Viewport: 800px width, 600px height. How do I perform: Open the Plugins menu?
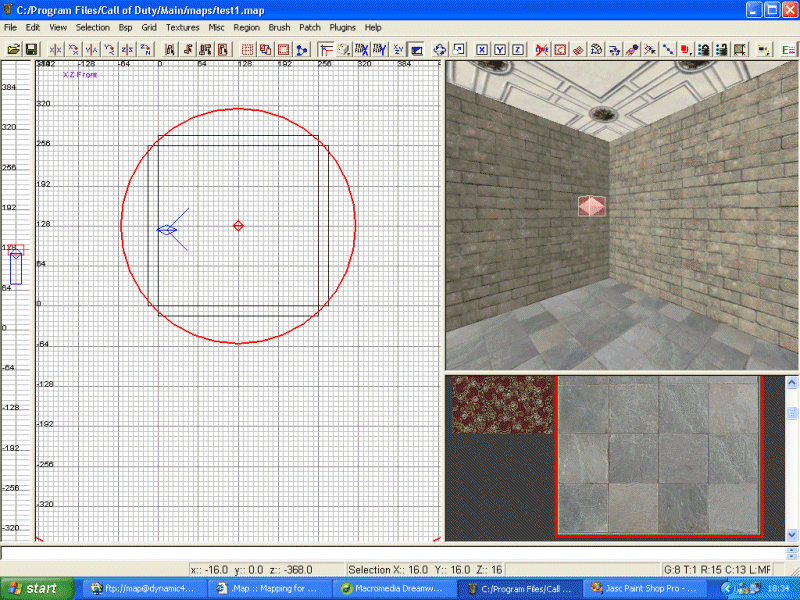pyautogui.click(x=342, y=28)
